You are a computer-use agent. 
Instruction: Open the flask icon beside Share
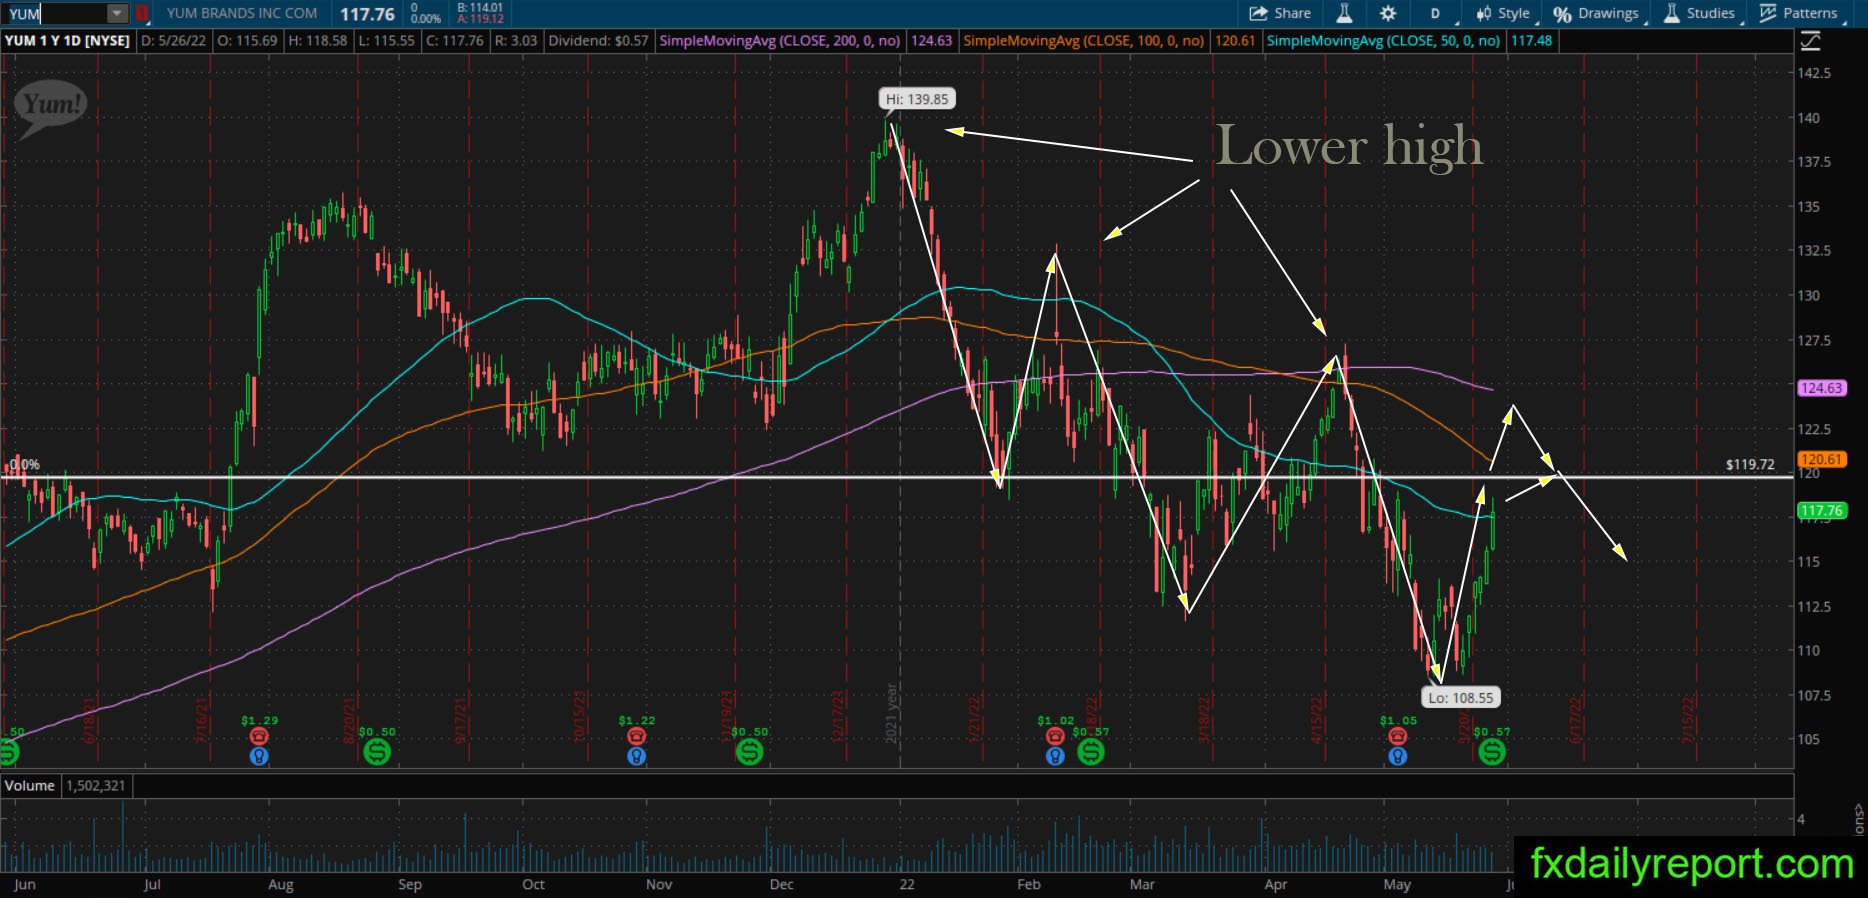pos(1344,13)
